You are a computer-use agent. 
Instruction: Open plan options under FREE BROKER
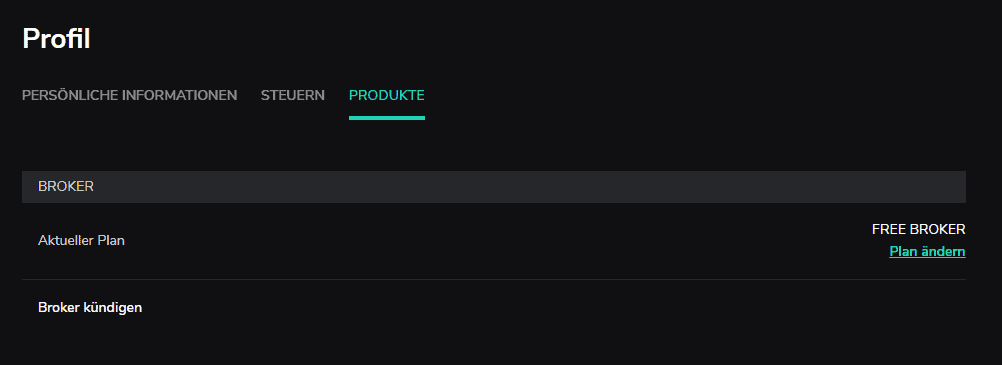pos(927,251)
